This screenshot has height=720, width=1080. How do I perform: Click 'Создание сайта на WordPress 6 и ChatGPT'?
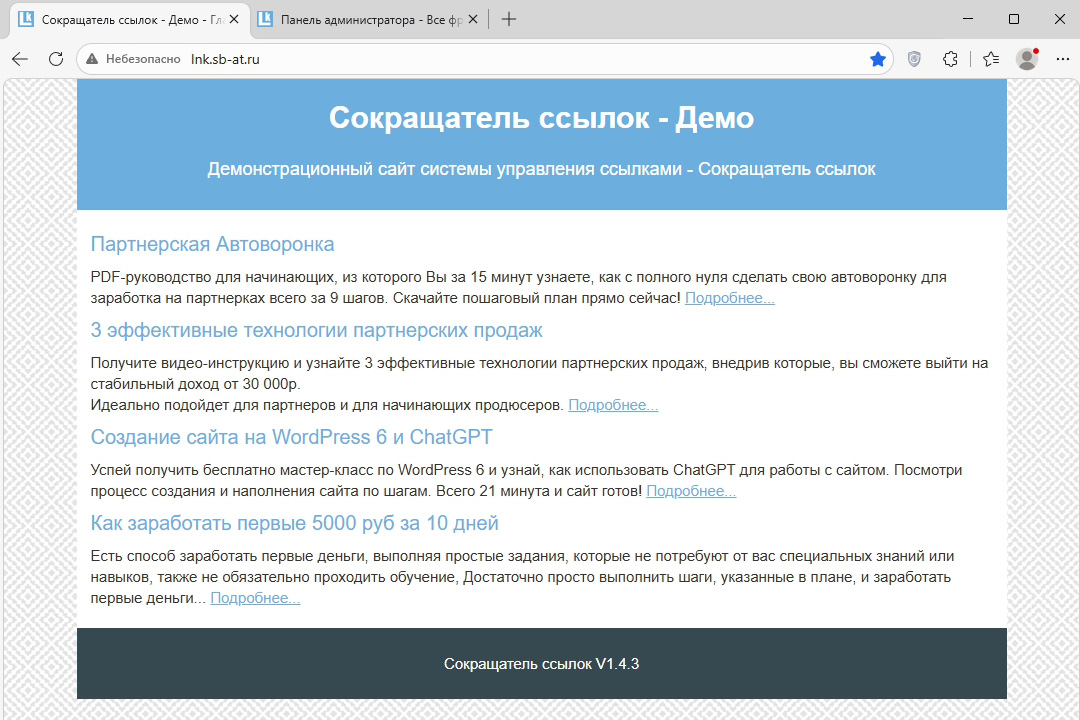(x=291, y=437)
